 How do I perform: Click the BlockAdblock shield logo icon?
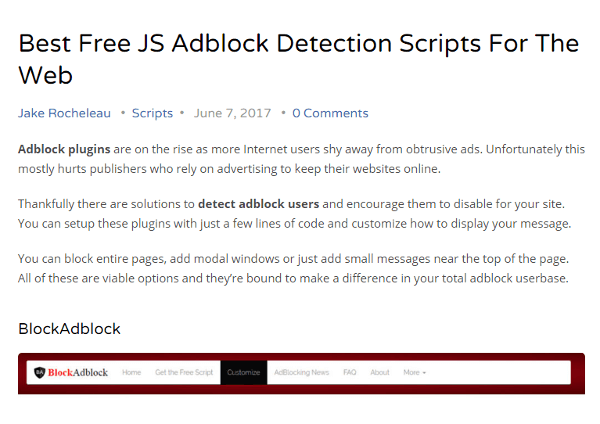[x=39, y=372]
